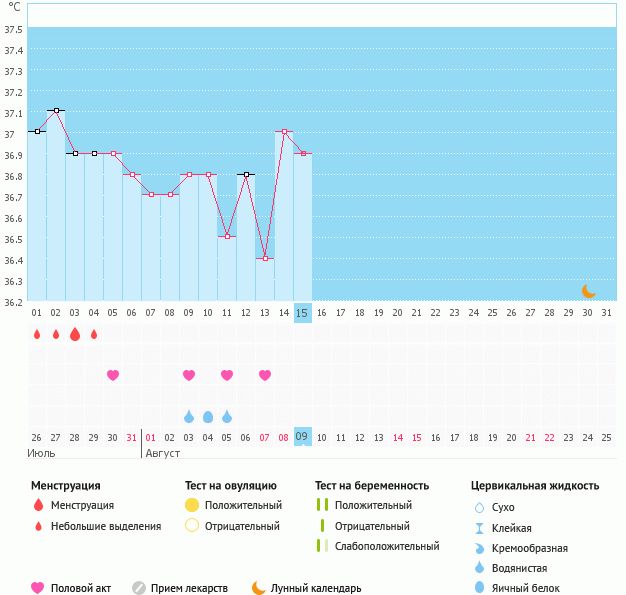Click the red drop icon beside Менструация legend
This screenshot has height=595, width=626.
point(38,505)
